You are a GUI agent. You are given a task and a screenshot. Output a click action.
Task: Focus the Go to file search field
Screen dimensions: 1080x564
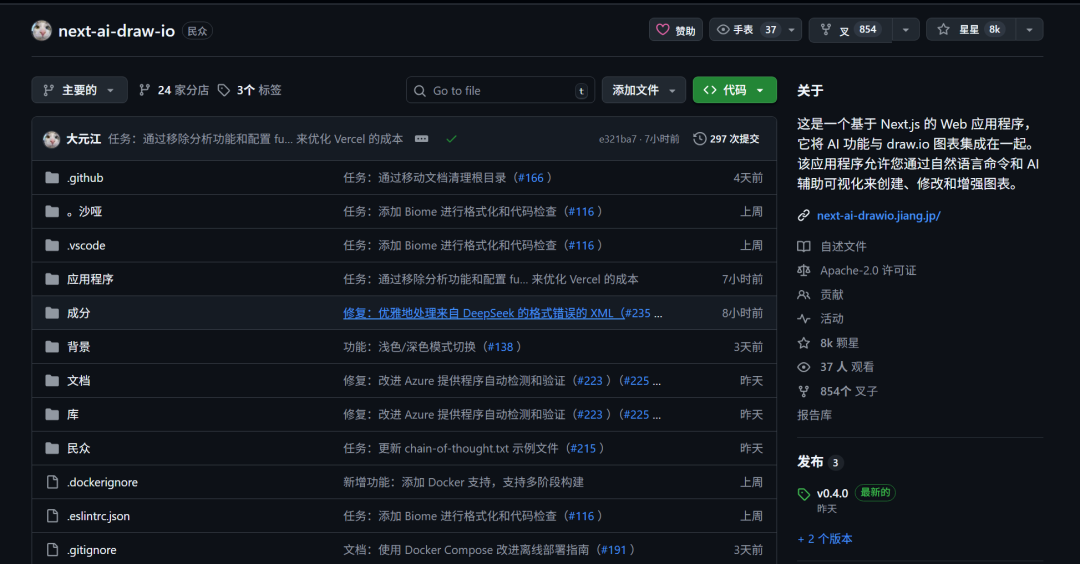(501, 90)
